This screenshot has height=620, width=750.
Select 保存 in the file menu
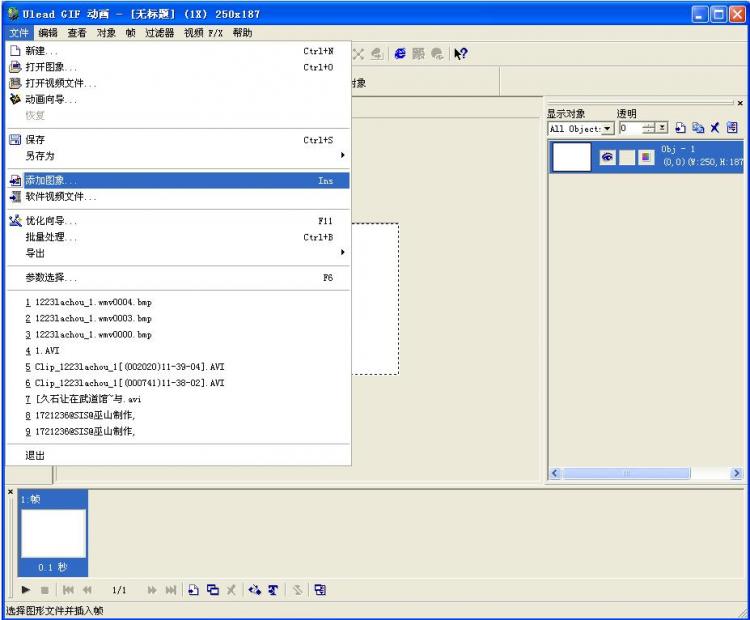[x=178, y=140]
